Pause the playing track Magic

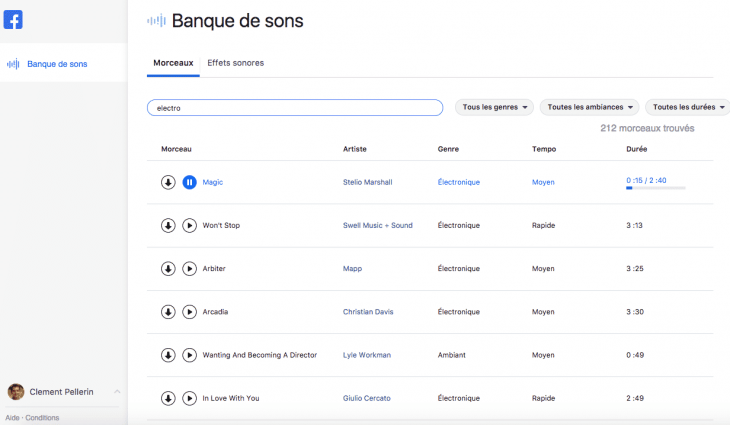pos(189,182)
